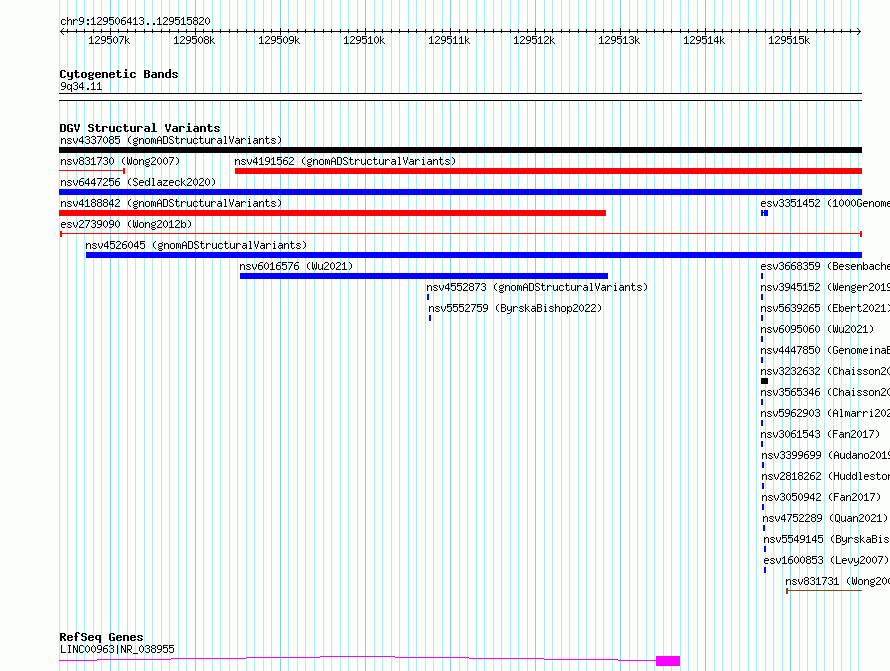Click the 129515k ruler tick label
Image resolution: width=890 pixels, height=671 pixels.
click(789, 41)
